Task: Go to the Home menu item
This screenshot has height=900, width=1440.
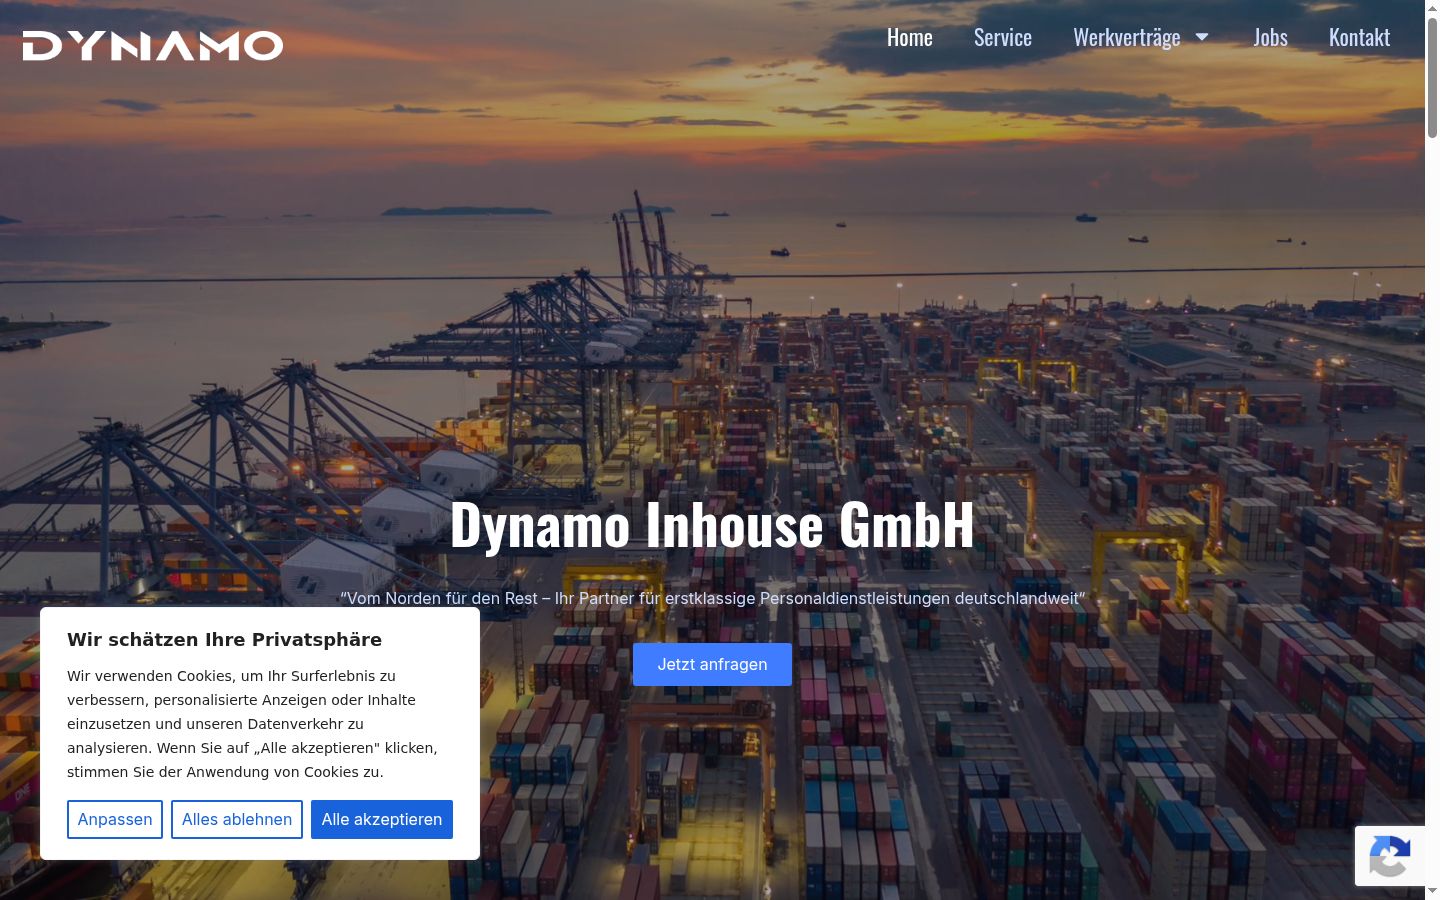Action: coord(910,37)
